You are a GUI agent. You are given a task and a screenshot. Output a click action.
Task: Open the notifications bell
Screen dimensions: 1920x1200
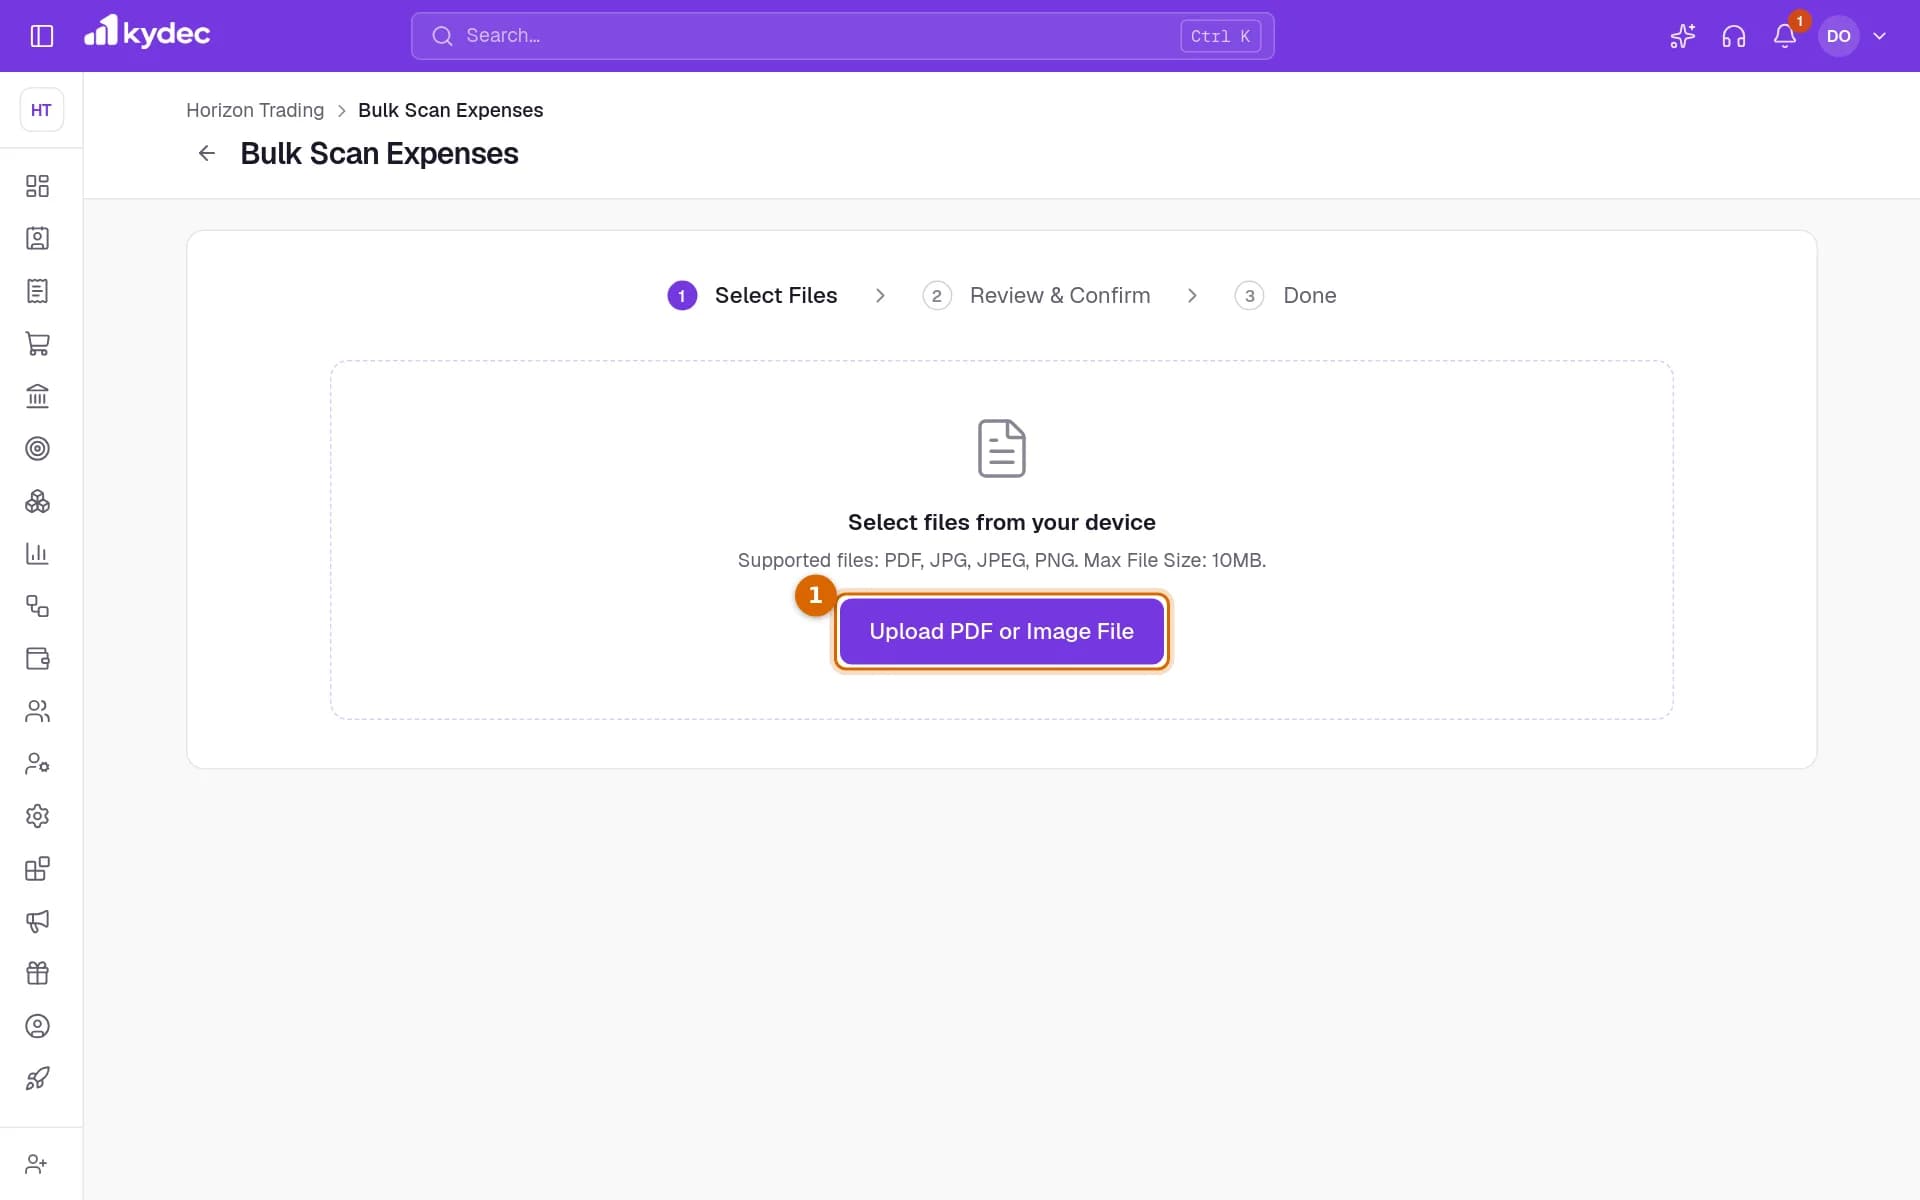[x=1785, y=36]
